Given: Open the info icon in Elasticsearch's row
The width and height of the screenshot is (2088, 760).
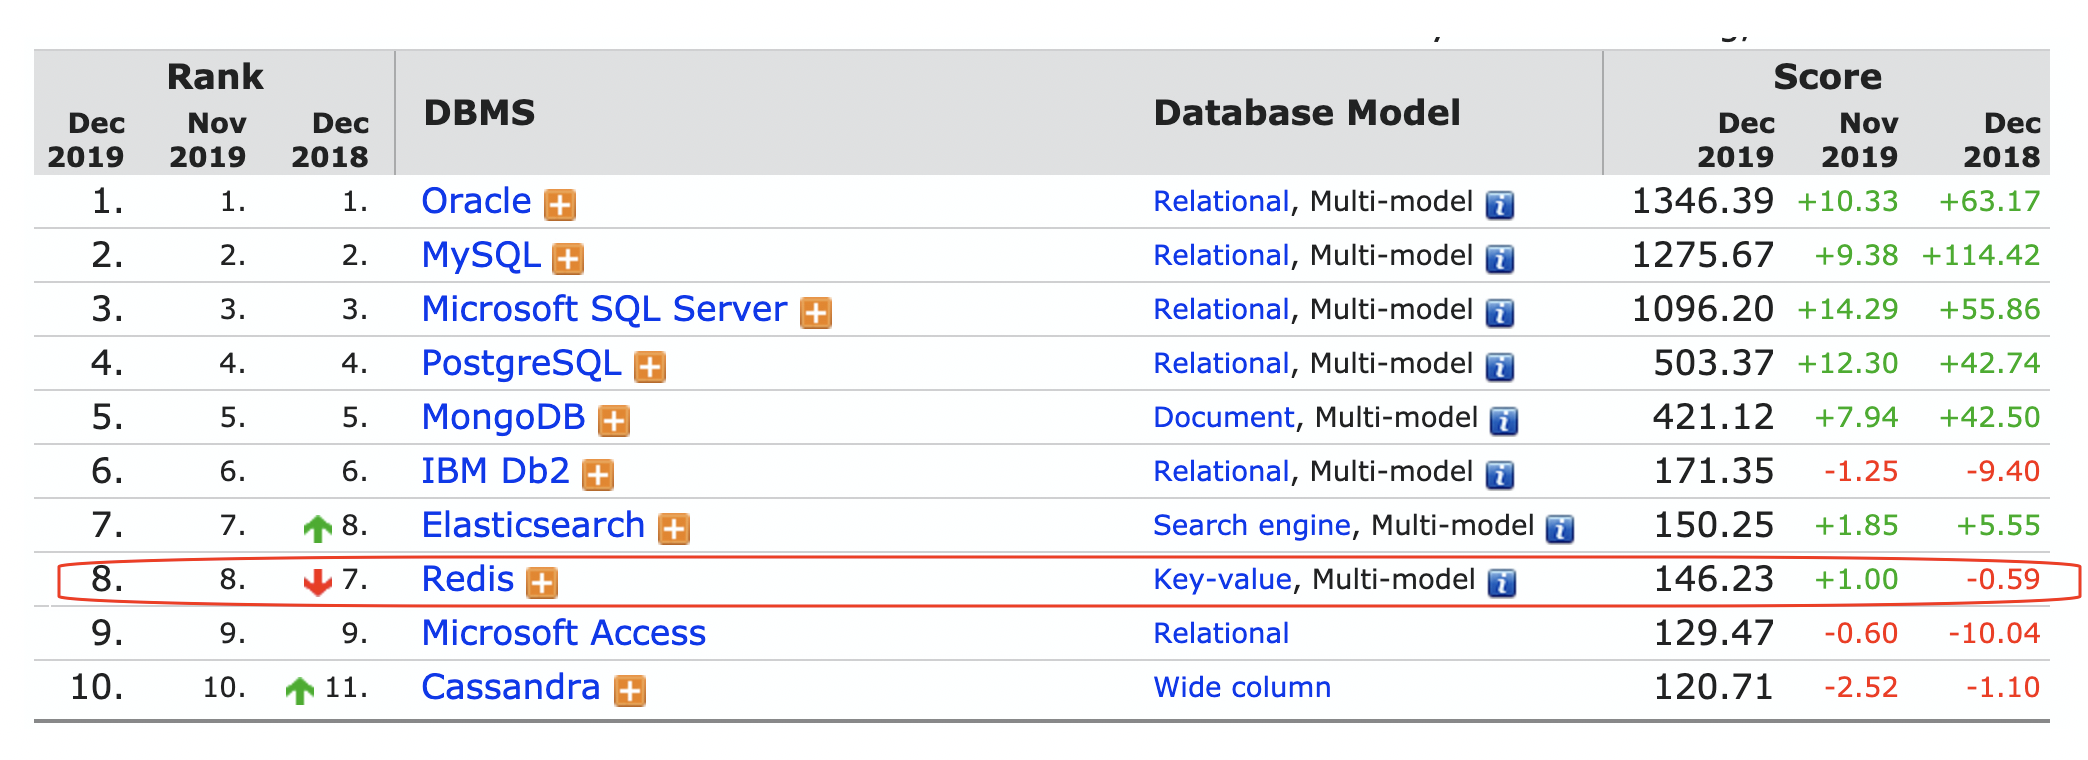Looking at the screenshot, I should (1560, 529).
